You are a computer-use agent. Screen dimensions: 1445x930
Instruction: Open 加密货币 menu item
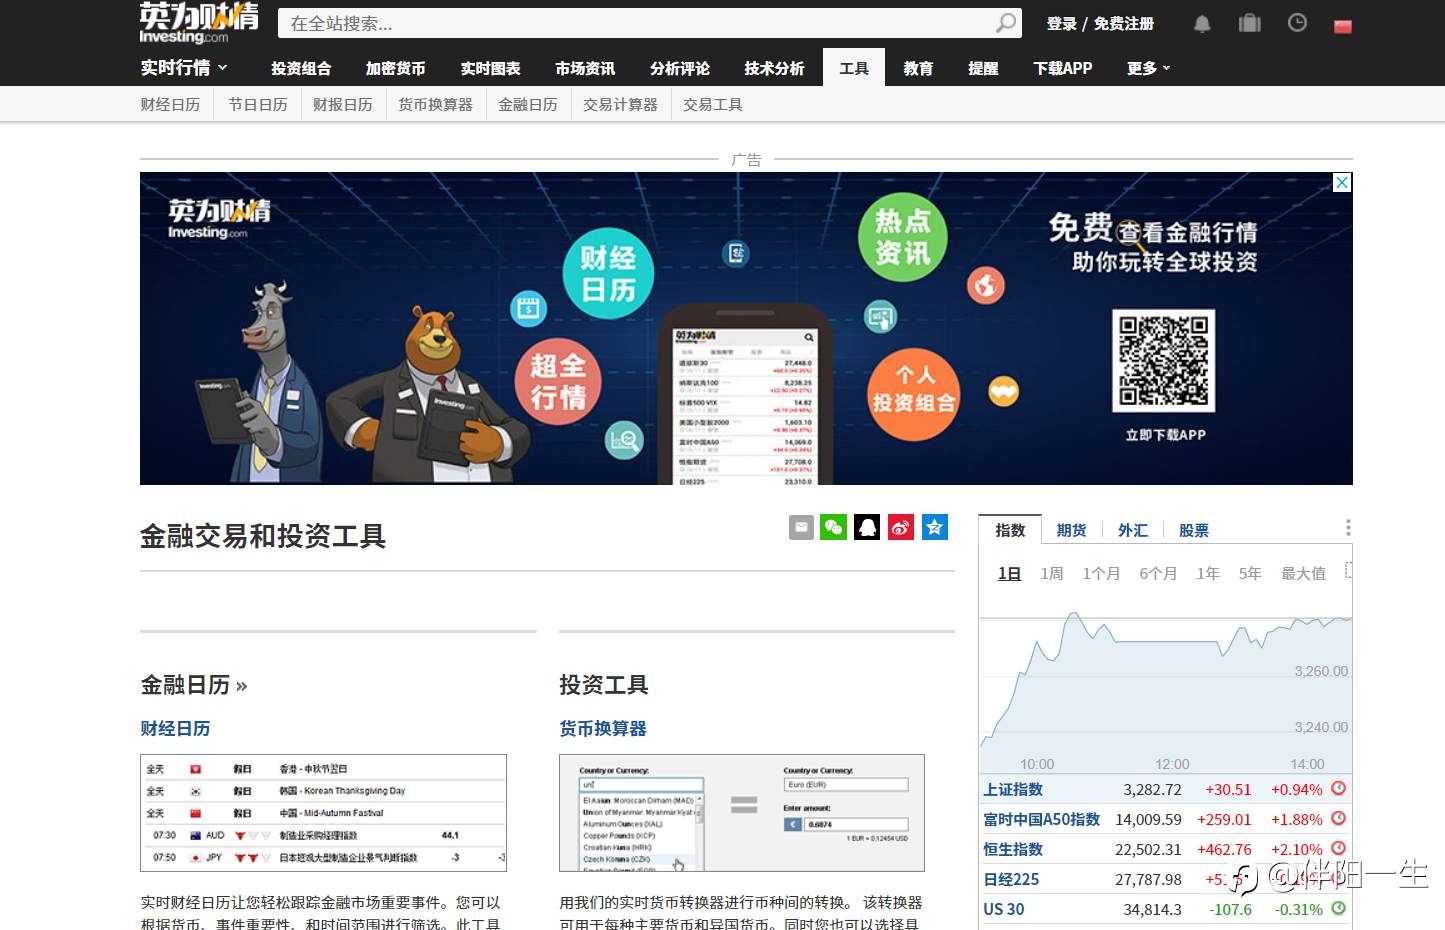(395, 68)
